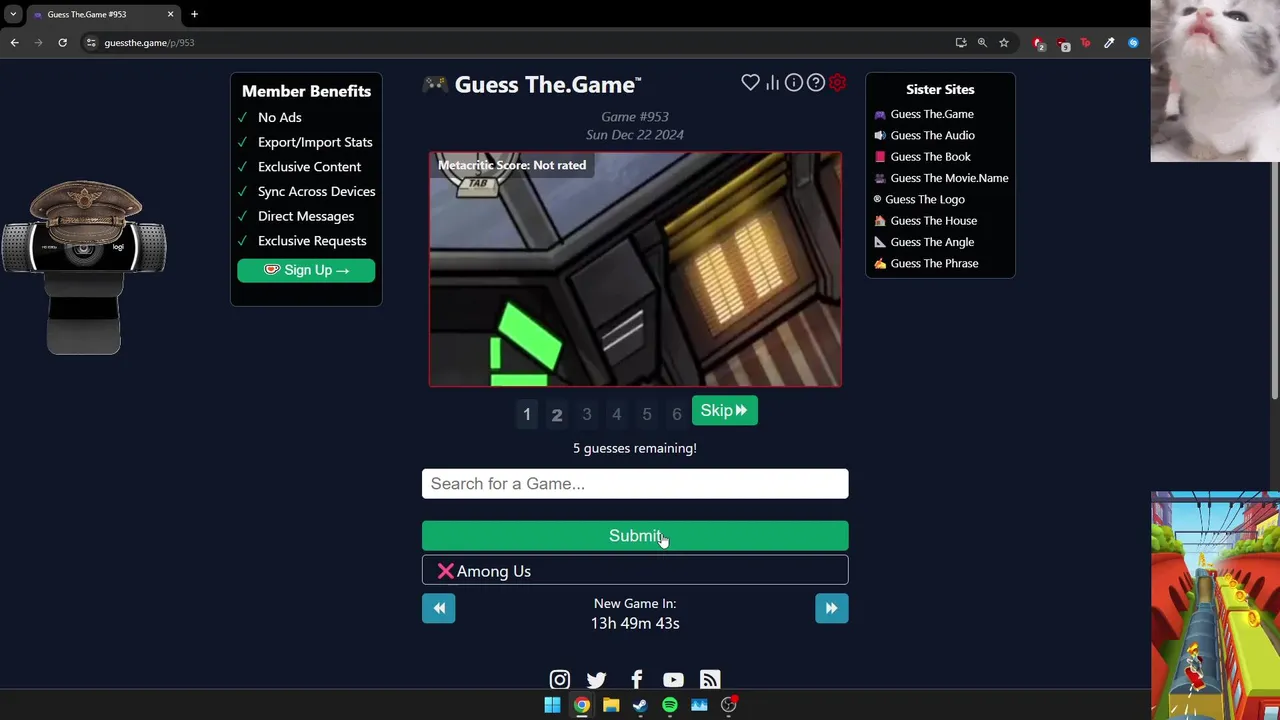The image size is (1280, 720).
Task: Click the Subway Surfers video at bottom right
Action: (x=1215, y=605)
